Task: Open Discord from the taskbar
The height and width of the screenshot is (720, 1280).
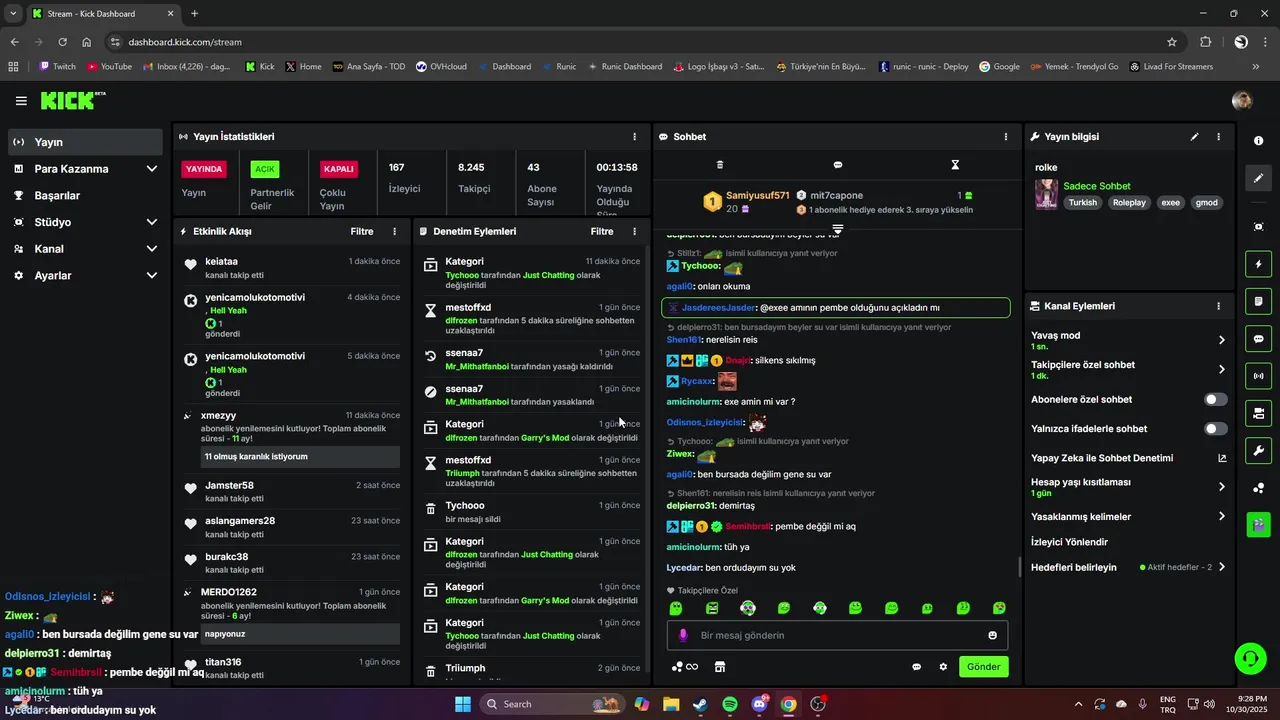Action: [759, 704]
